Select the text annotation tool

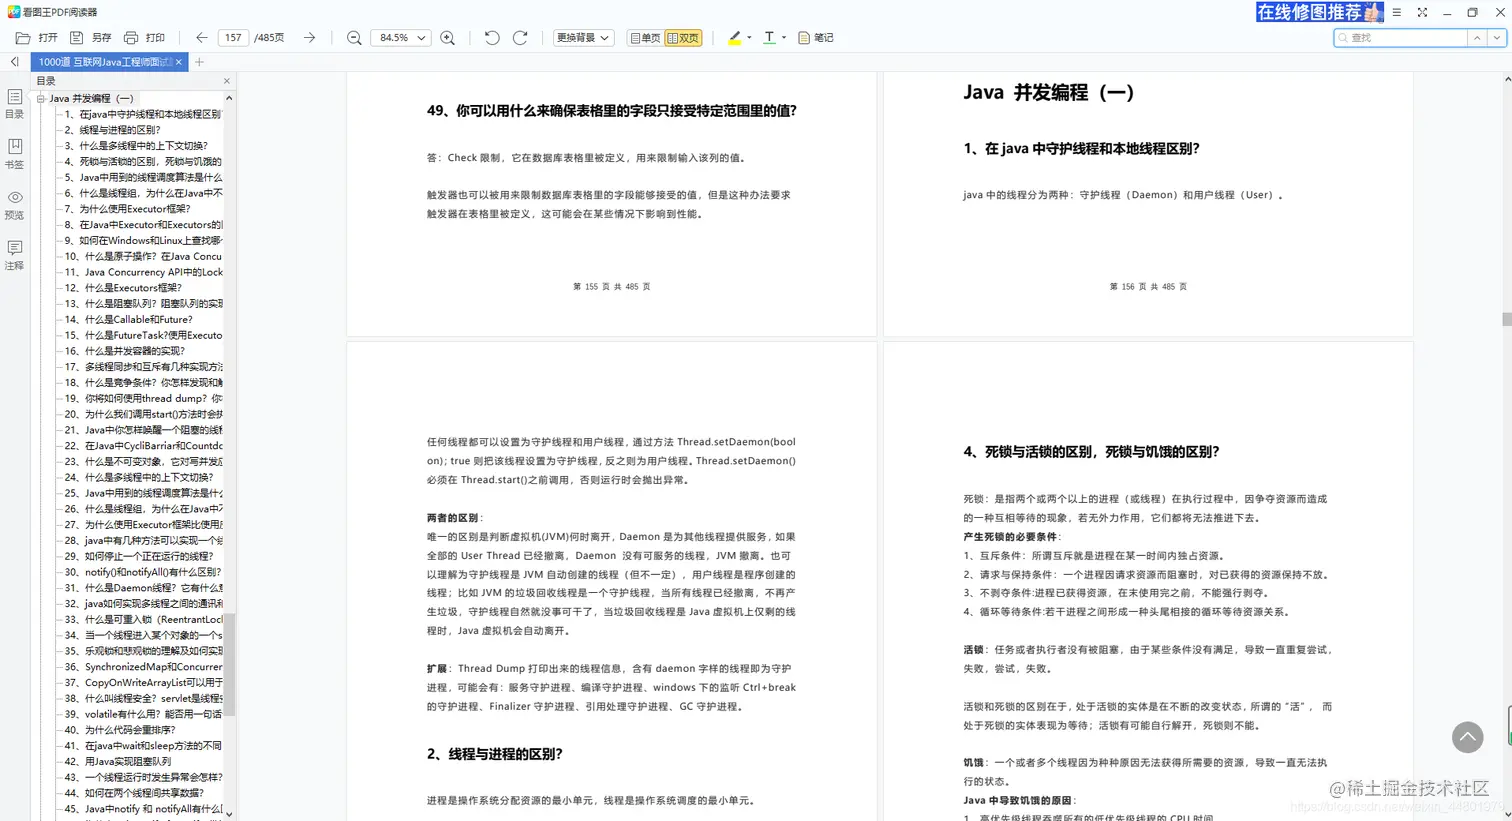tap(770, 37)
